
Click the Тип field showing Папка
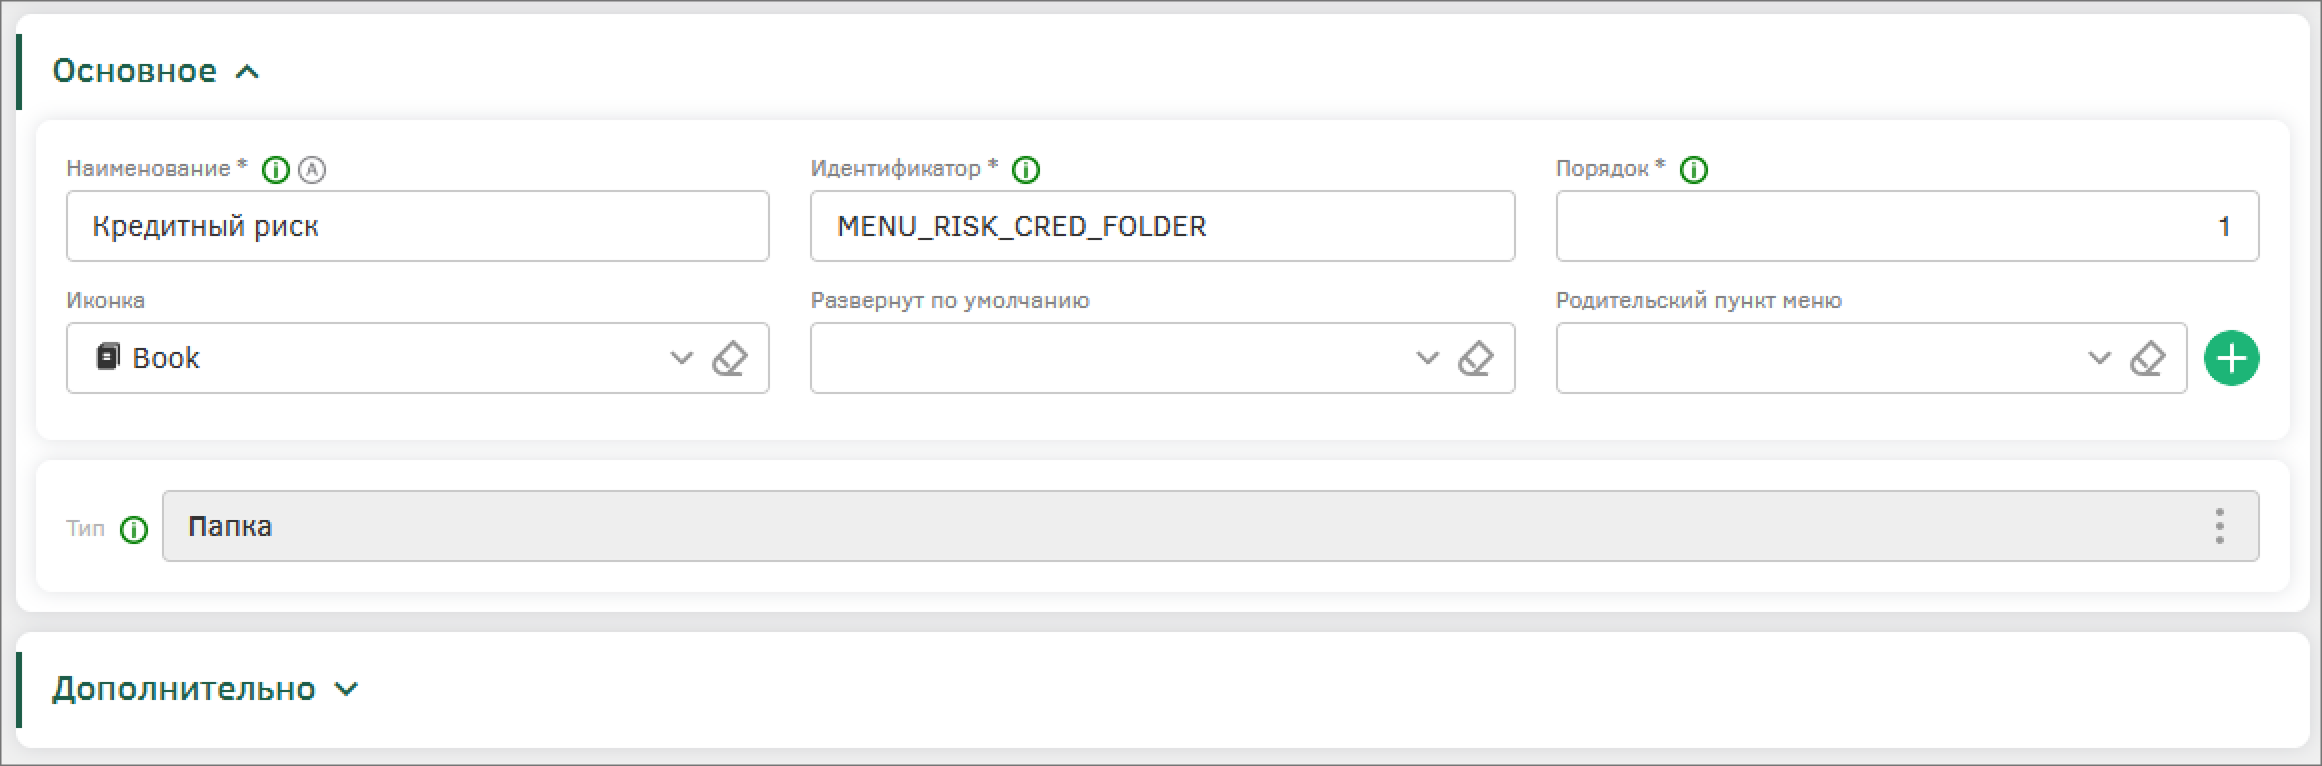[1210, 526]
